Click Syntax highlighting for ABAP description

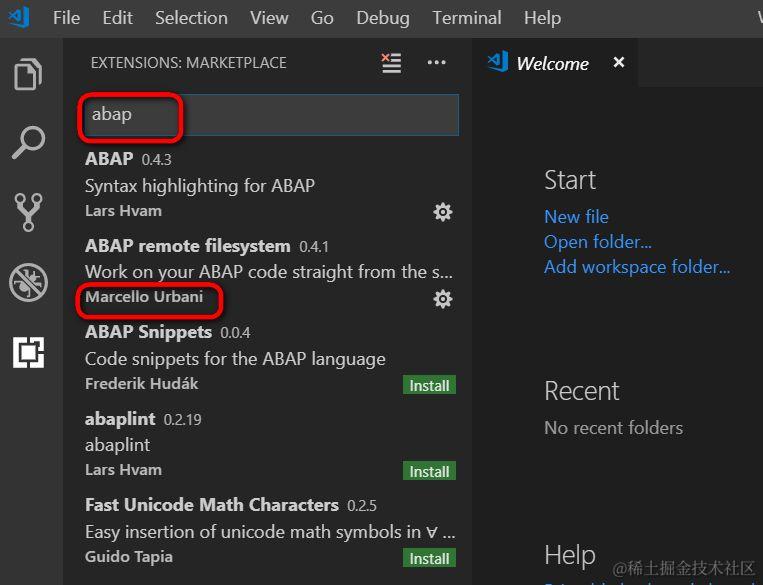coord(200,186)
